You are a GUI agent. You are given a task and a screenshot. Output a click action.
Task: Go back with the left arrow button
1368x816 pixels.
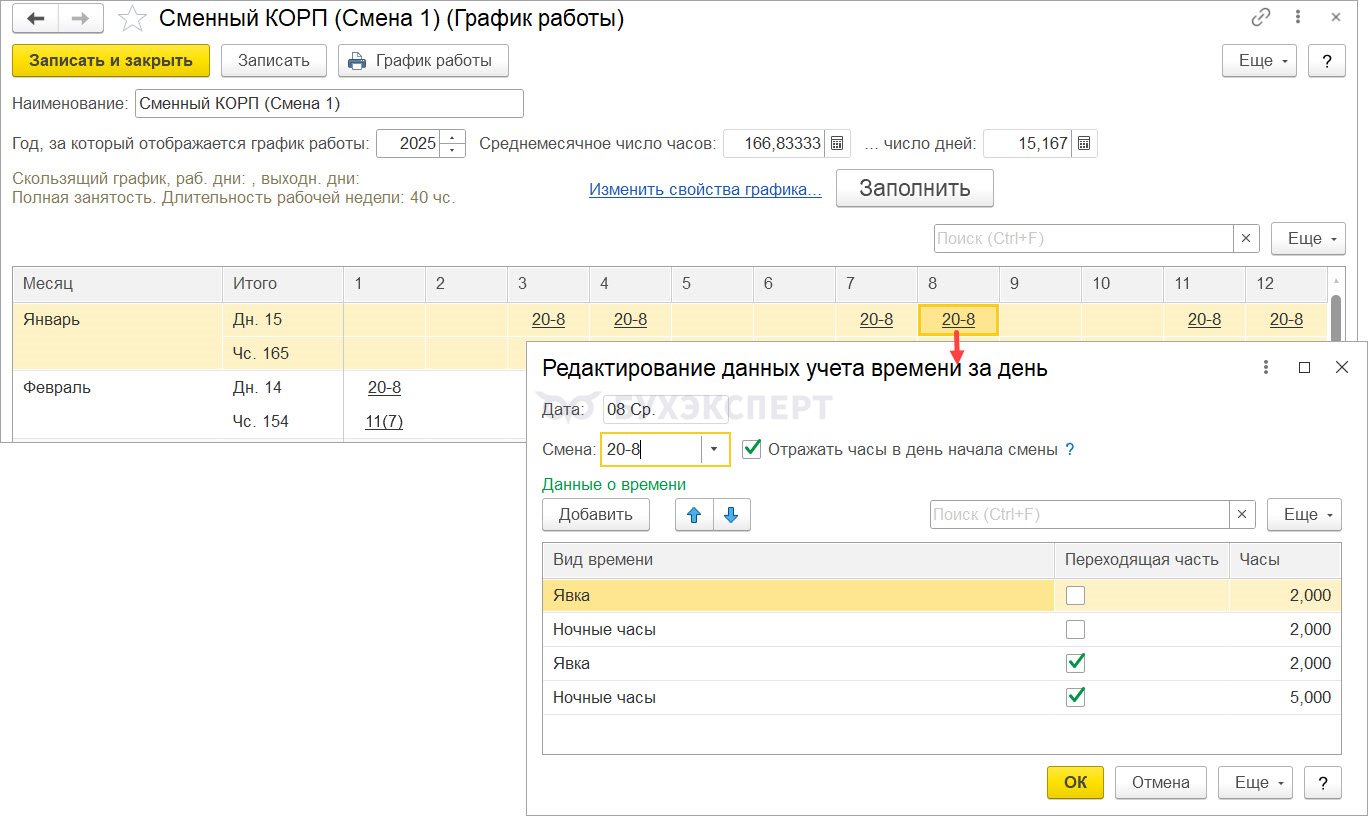point(35,19)
